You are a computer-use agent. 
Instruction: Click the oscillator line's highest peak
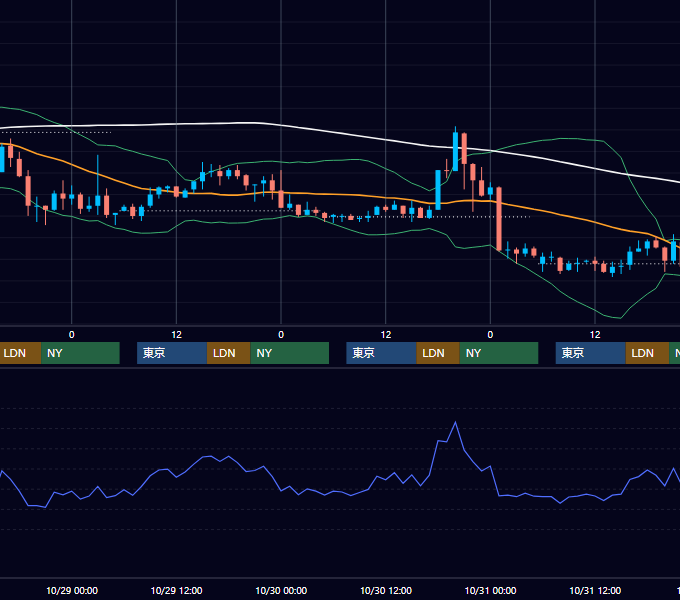(455, 422)
